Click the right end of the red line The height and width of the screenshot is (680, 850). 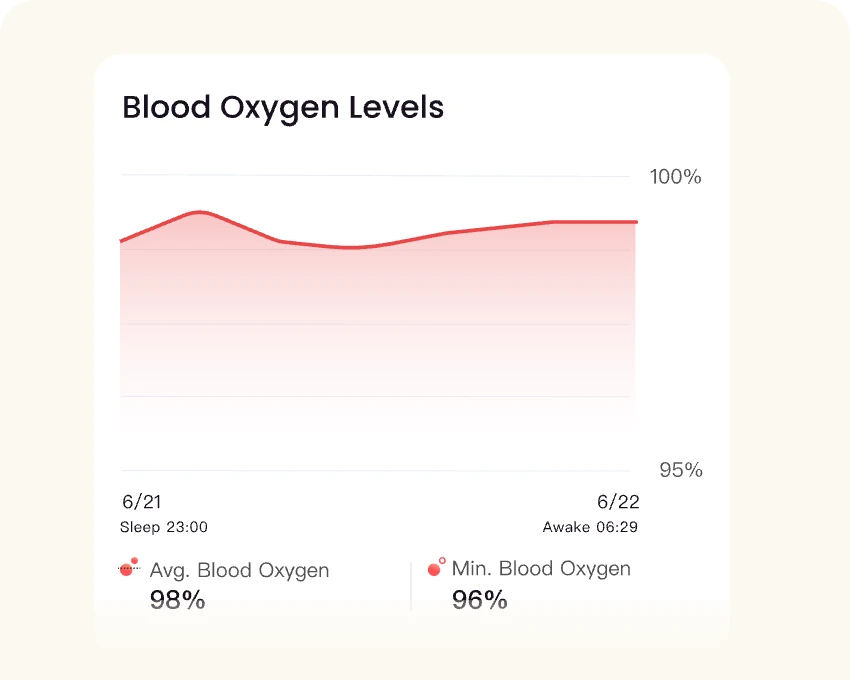[x=636, y=222]
